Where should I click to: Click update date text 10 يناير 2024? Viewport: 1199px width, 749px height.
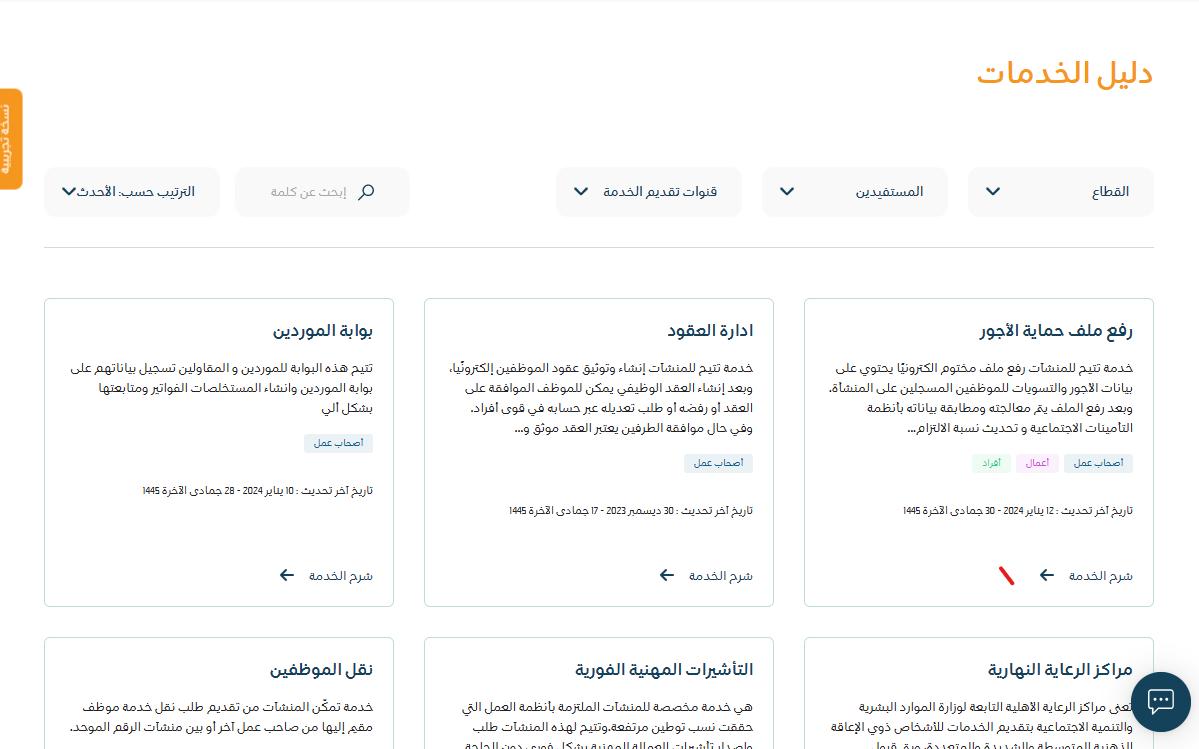[258, 491]
